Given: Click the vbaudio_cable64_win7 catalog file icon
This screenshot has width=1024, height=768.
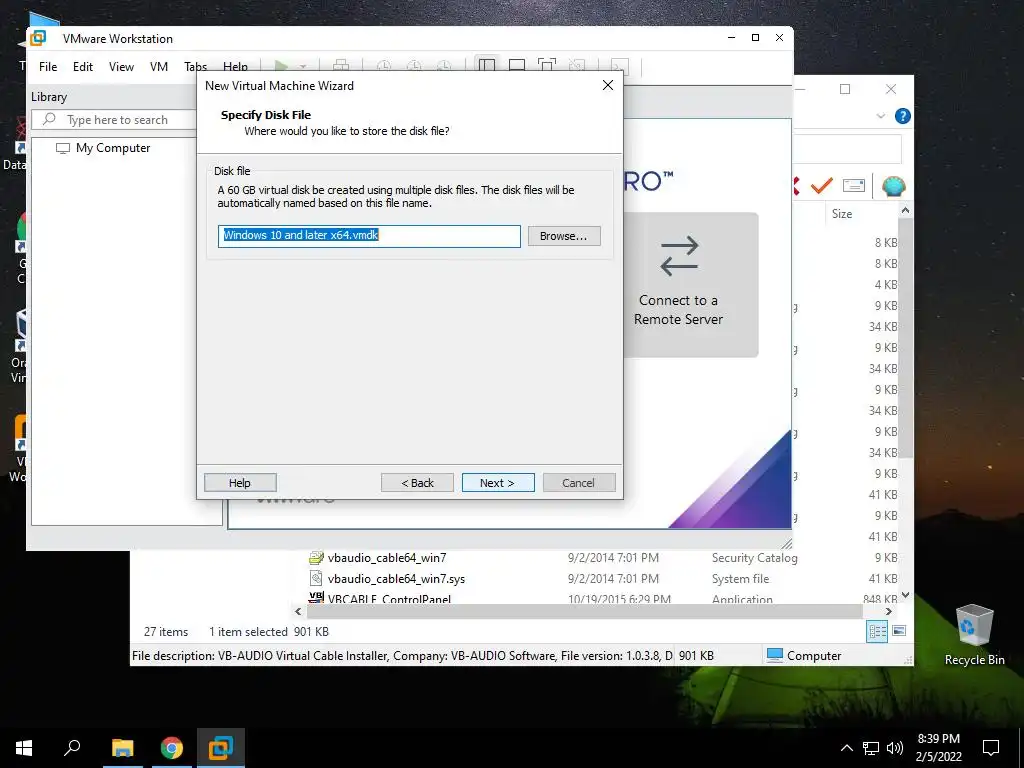Looking at the screenshot, I should pos(316,558).
